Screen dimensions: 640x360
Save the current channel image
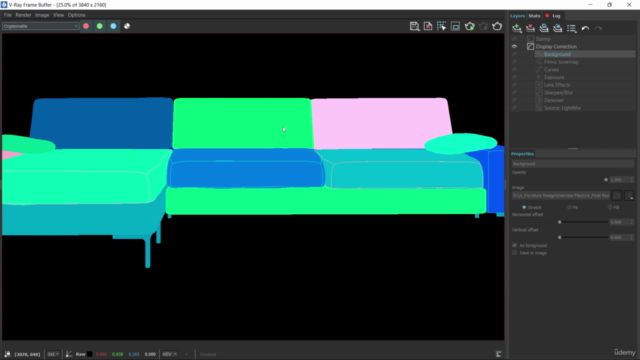[x=414, y=26]
